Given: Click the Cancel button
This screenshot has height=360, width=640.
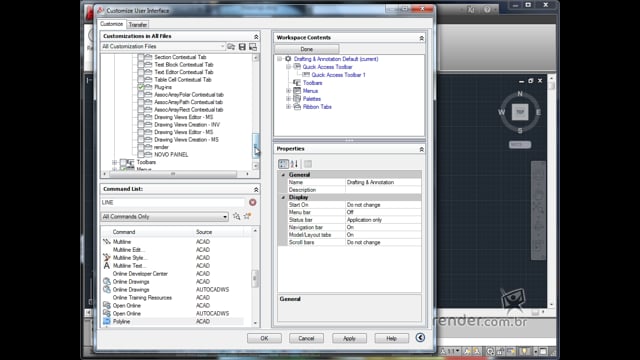Looking at the screenshot, I should click(306, 338).
